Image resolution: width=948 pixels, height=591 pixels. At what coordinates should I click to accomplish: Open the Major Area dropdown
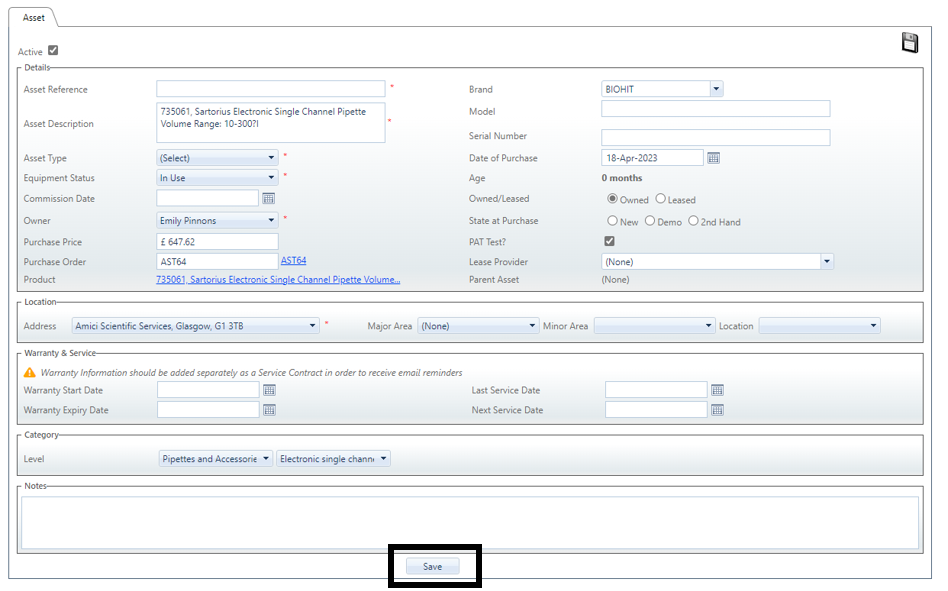pos(478,326)
